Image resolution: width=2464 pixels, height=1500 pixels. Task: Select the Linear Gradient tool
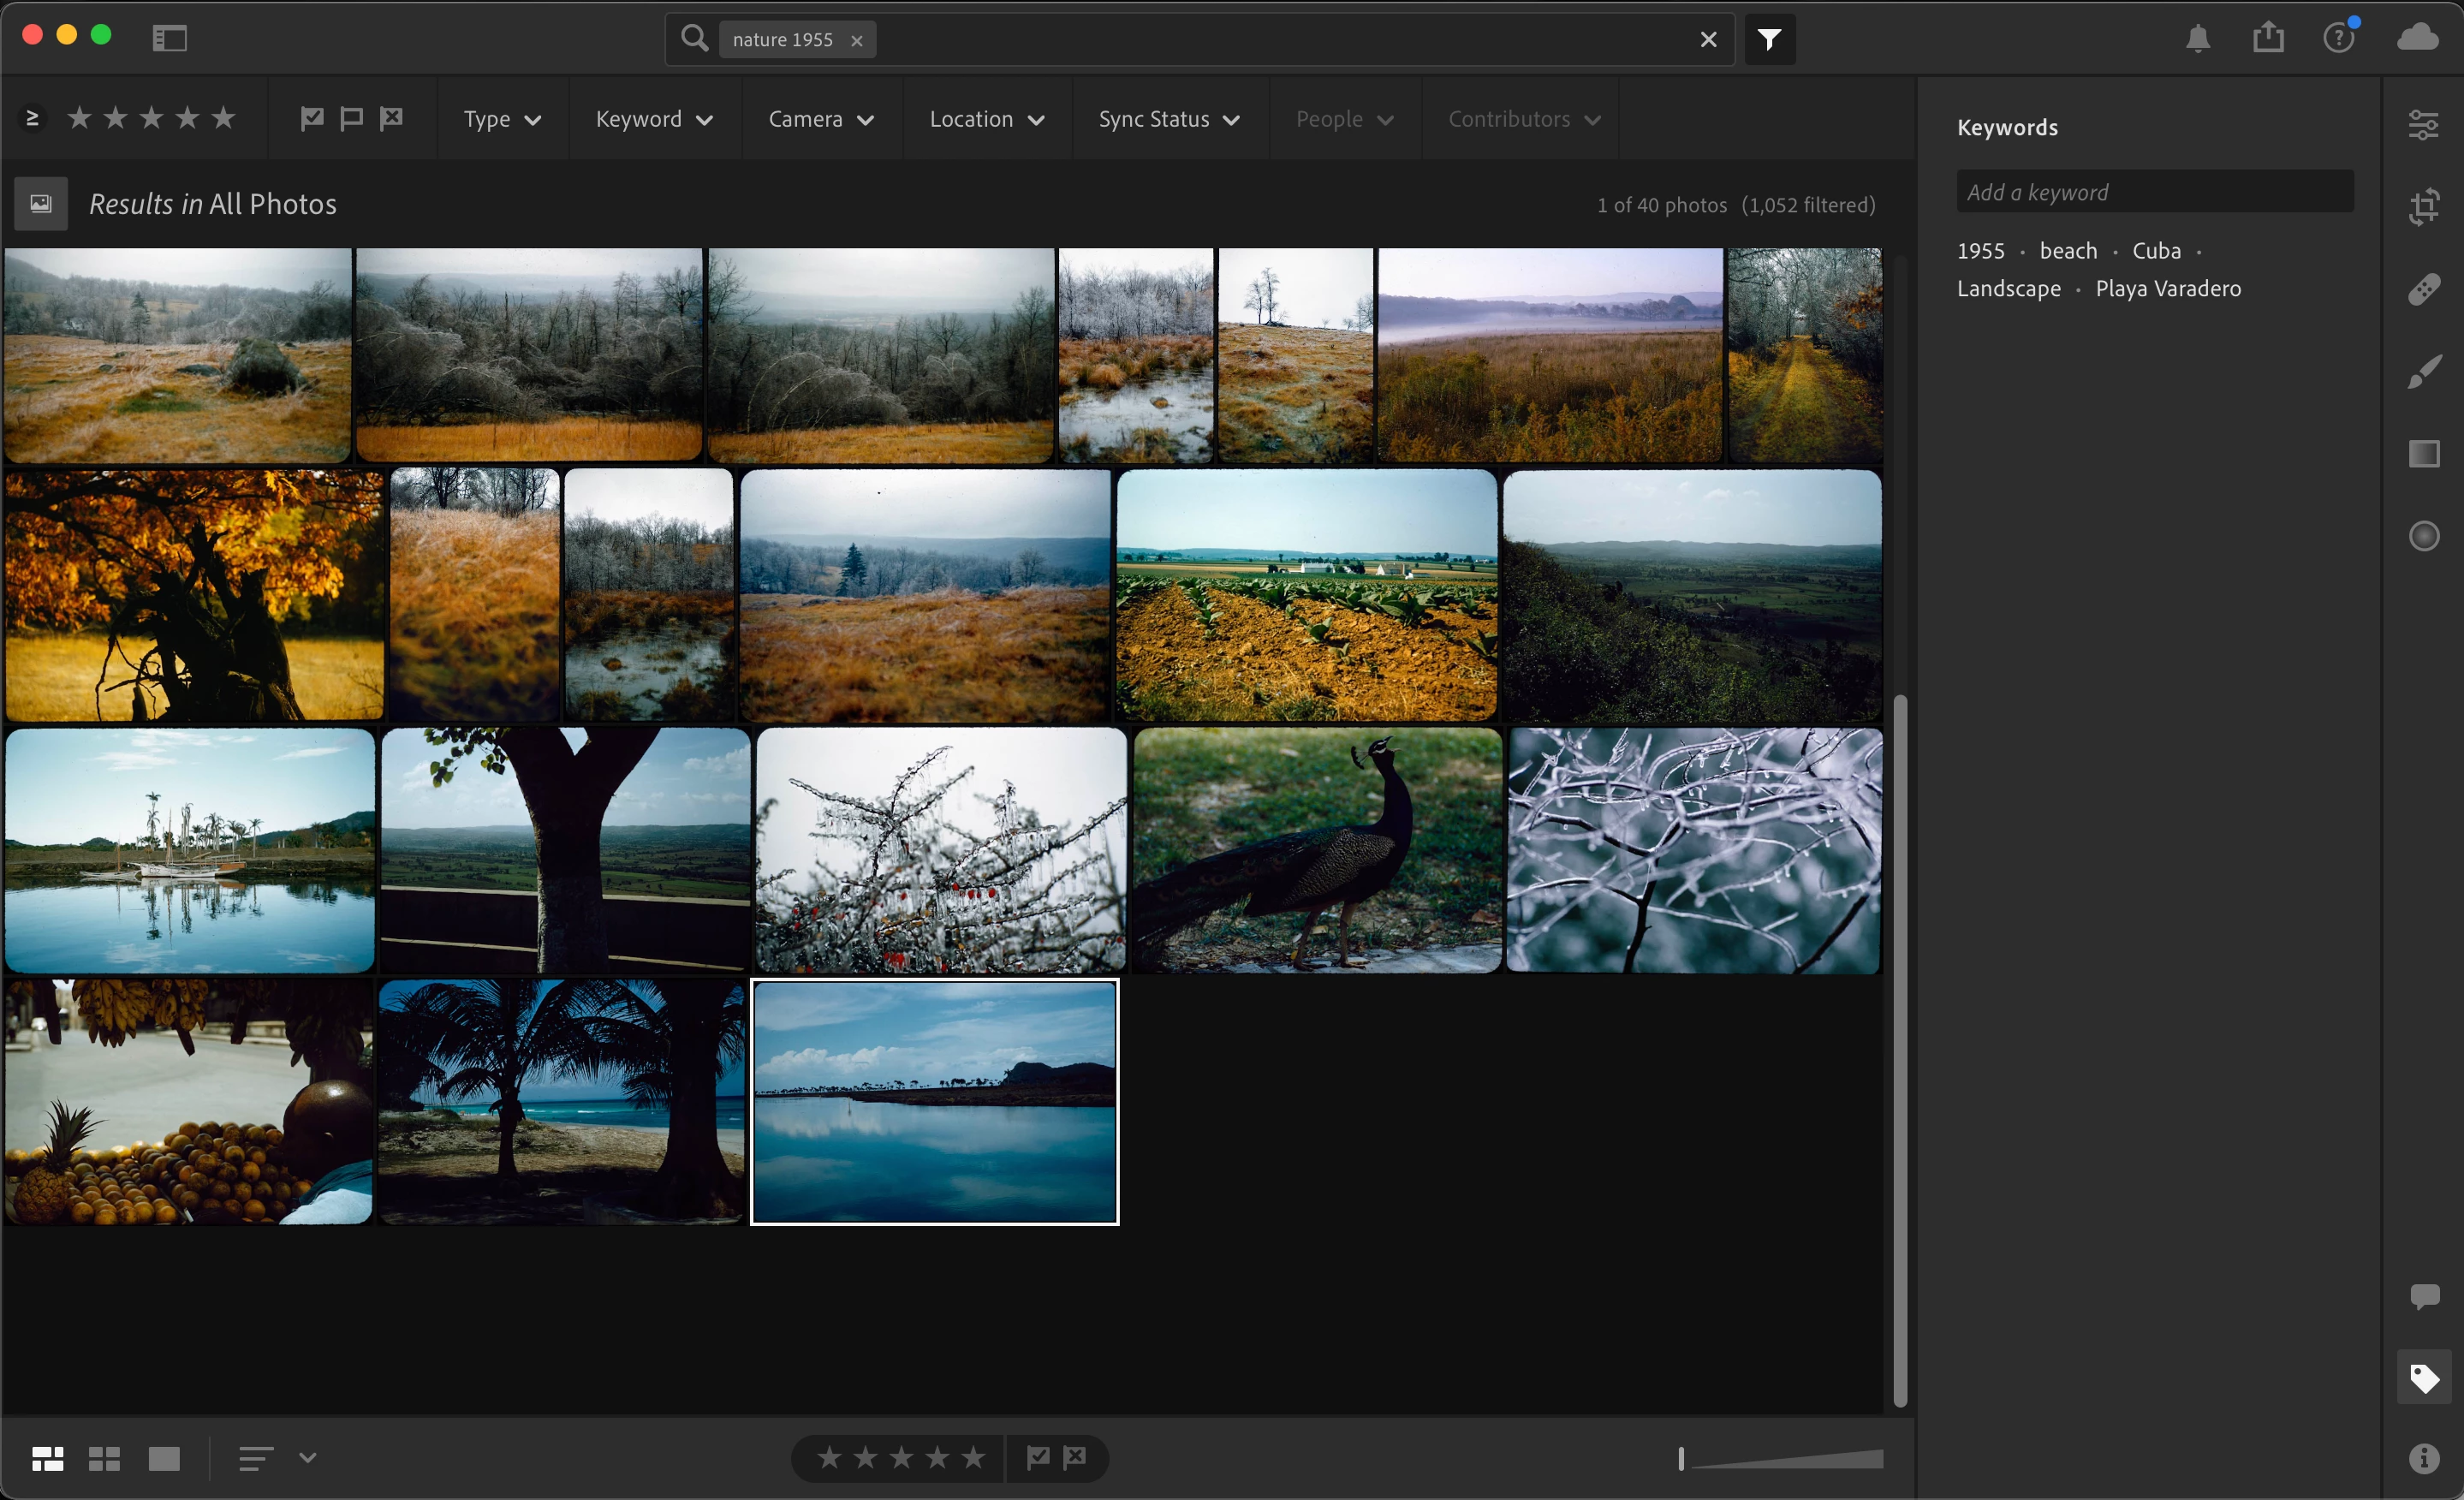(2423, 454)
